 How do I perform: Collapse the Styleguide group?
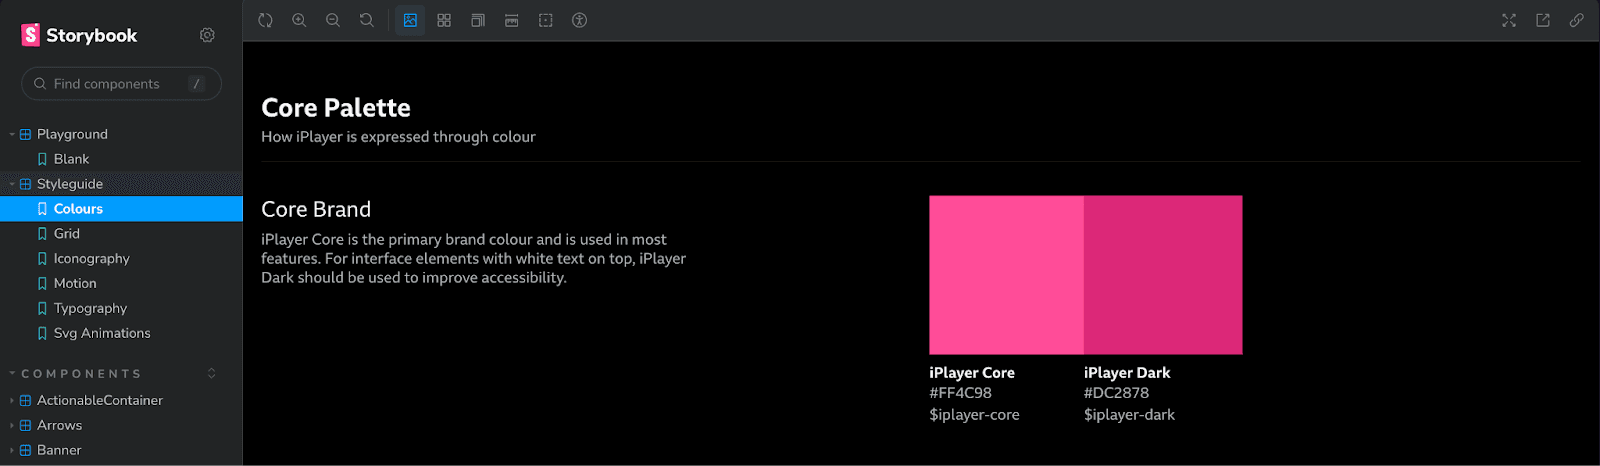[121, 184]
